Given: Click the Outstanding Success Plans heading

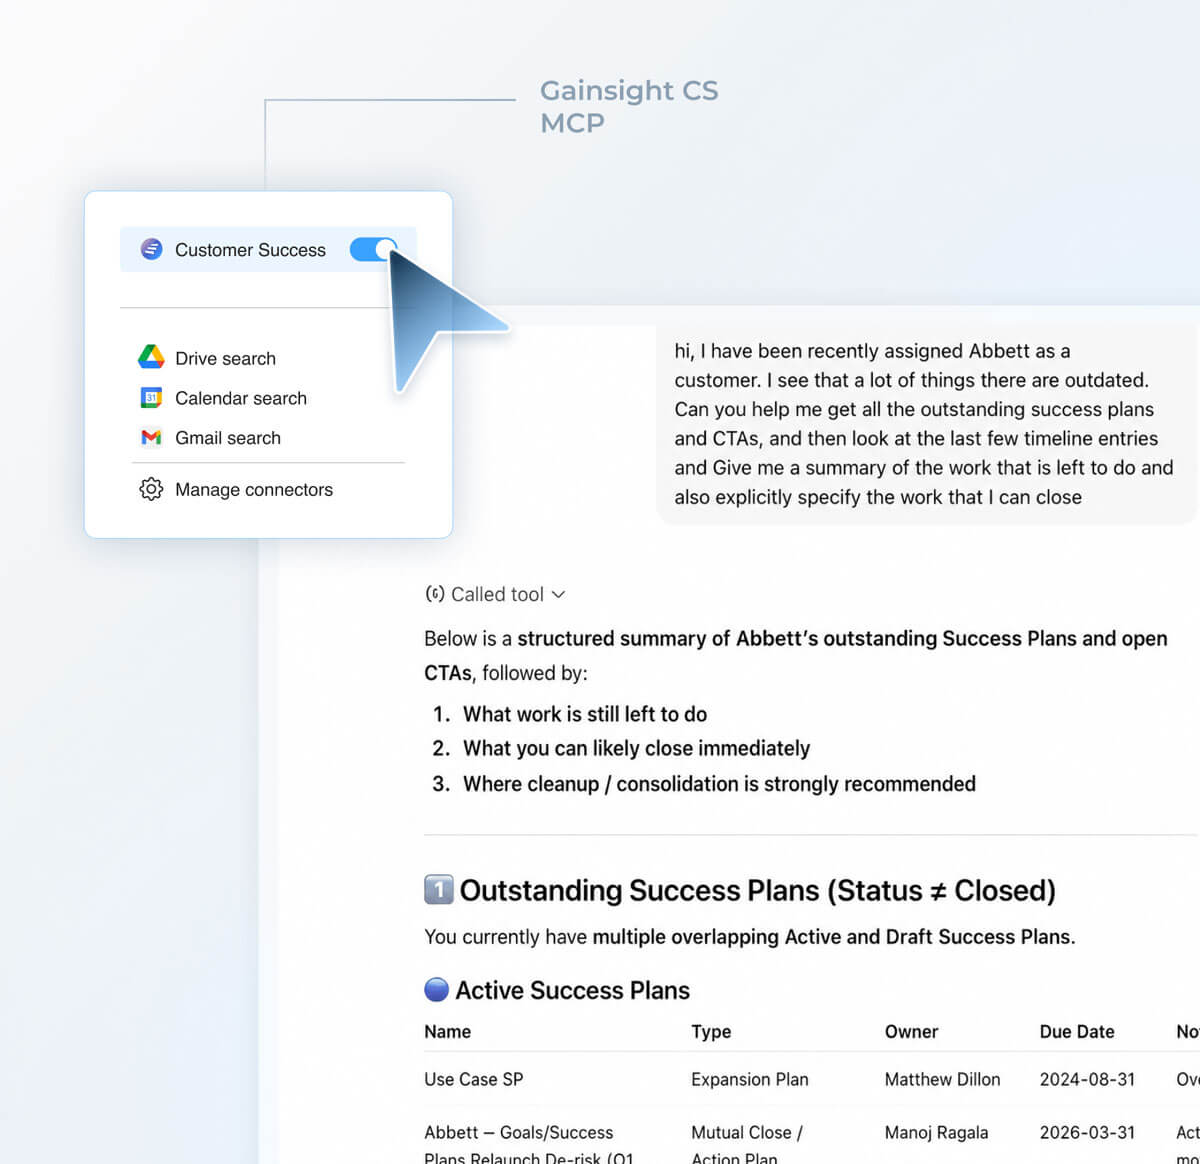Looking at the screenshot, I should (757, 890).
